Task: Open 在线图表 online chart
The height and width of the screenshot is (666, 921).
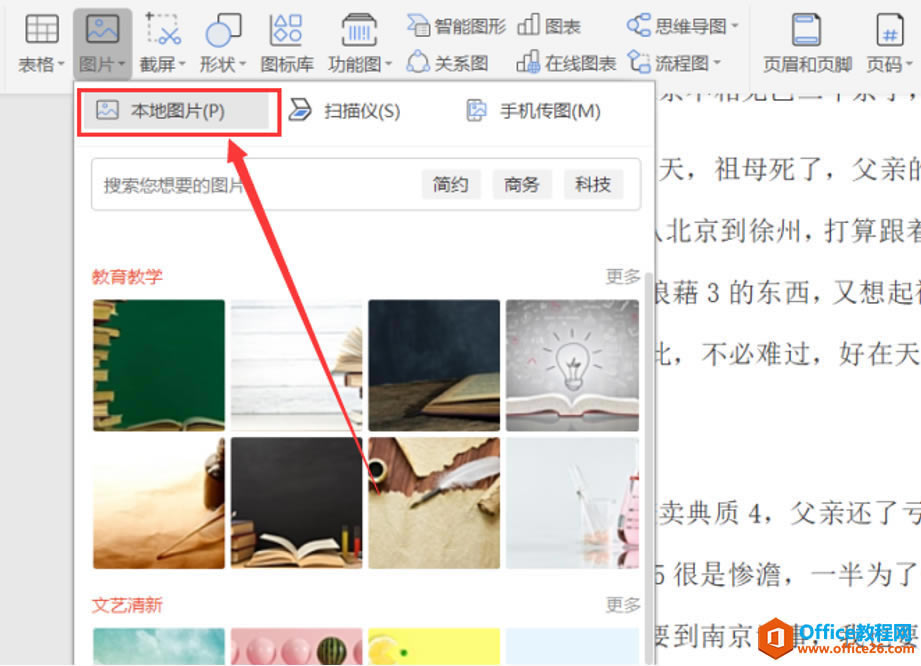Action: (566, 63)
